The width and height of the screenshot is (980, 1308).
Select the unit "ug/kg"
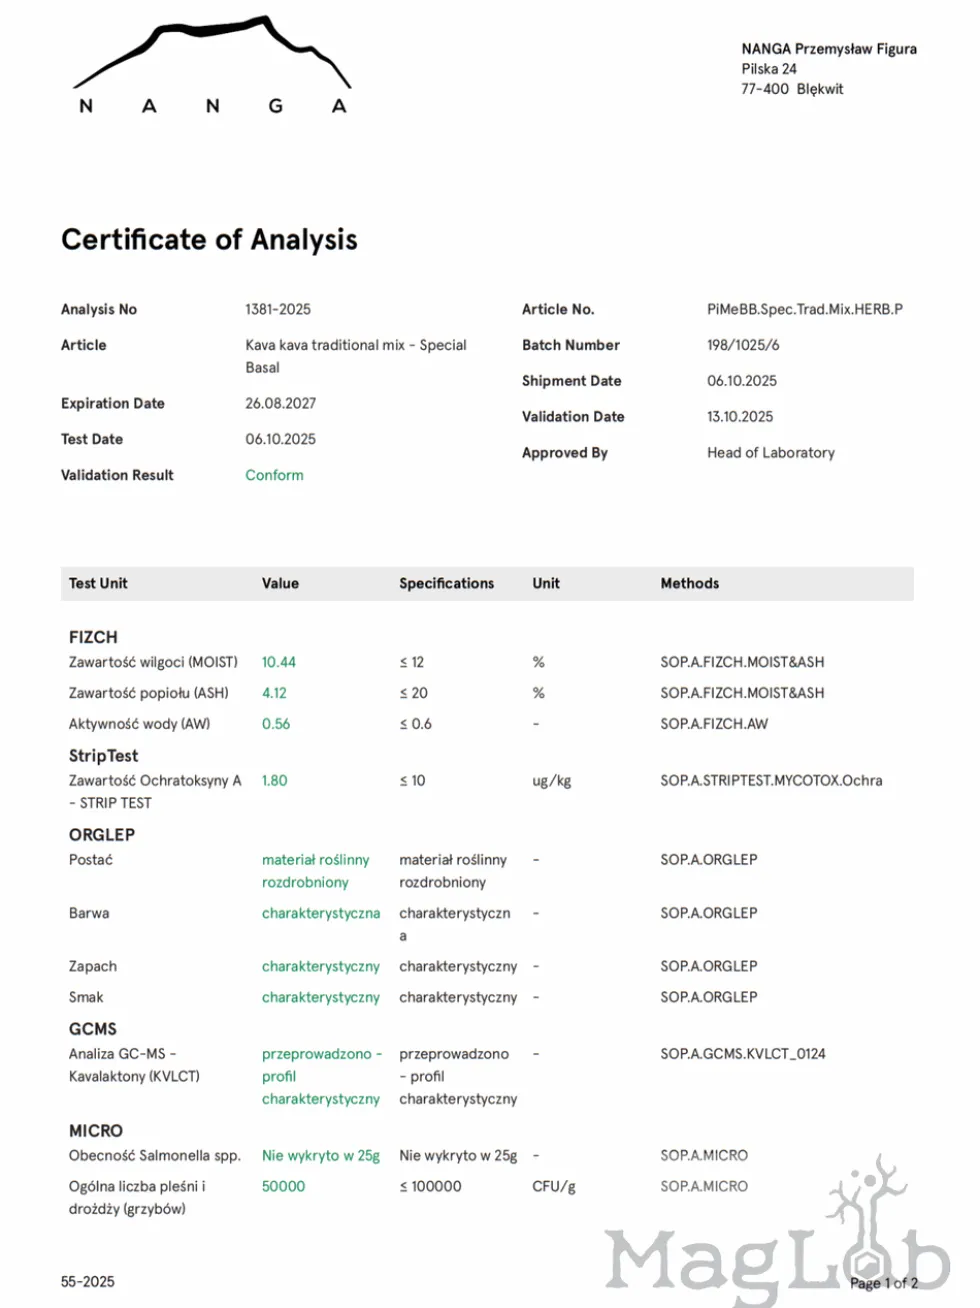pos(552,781)
